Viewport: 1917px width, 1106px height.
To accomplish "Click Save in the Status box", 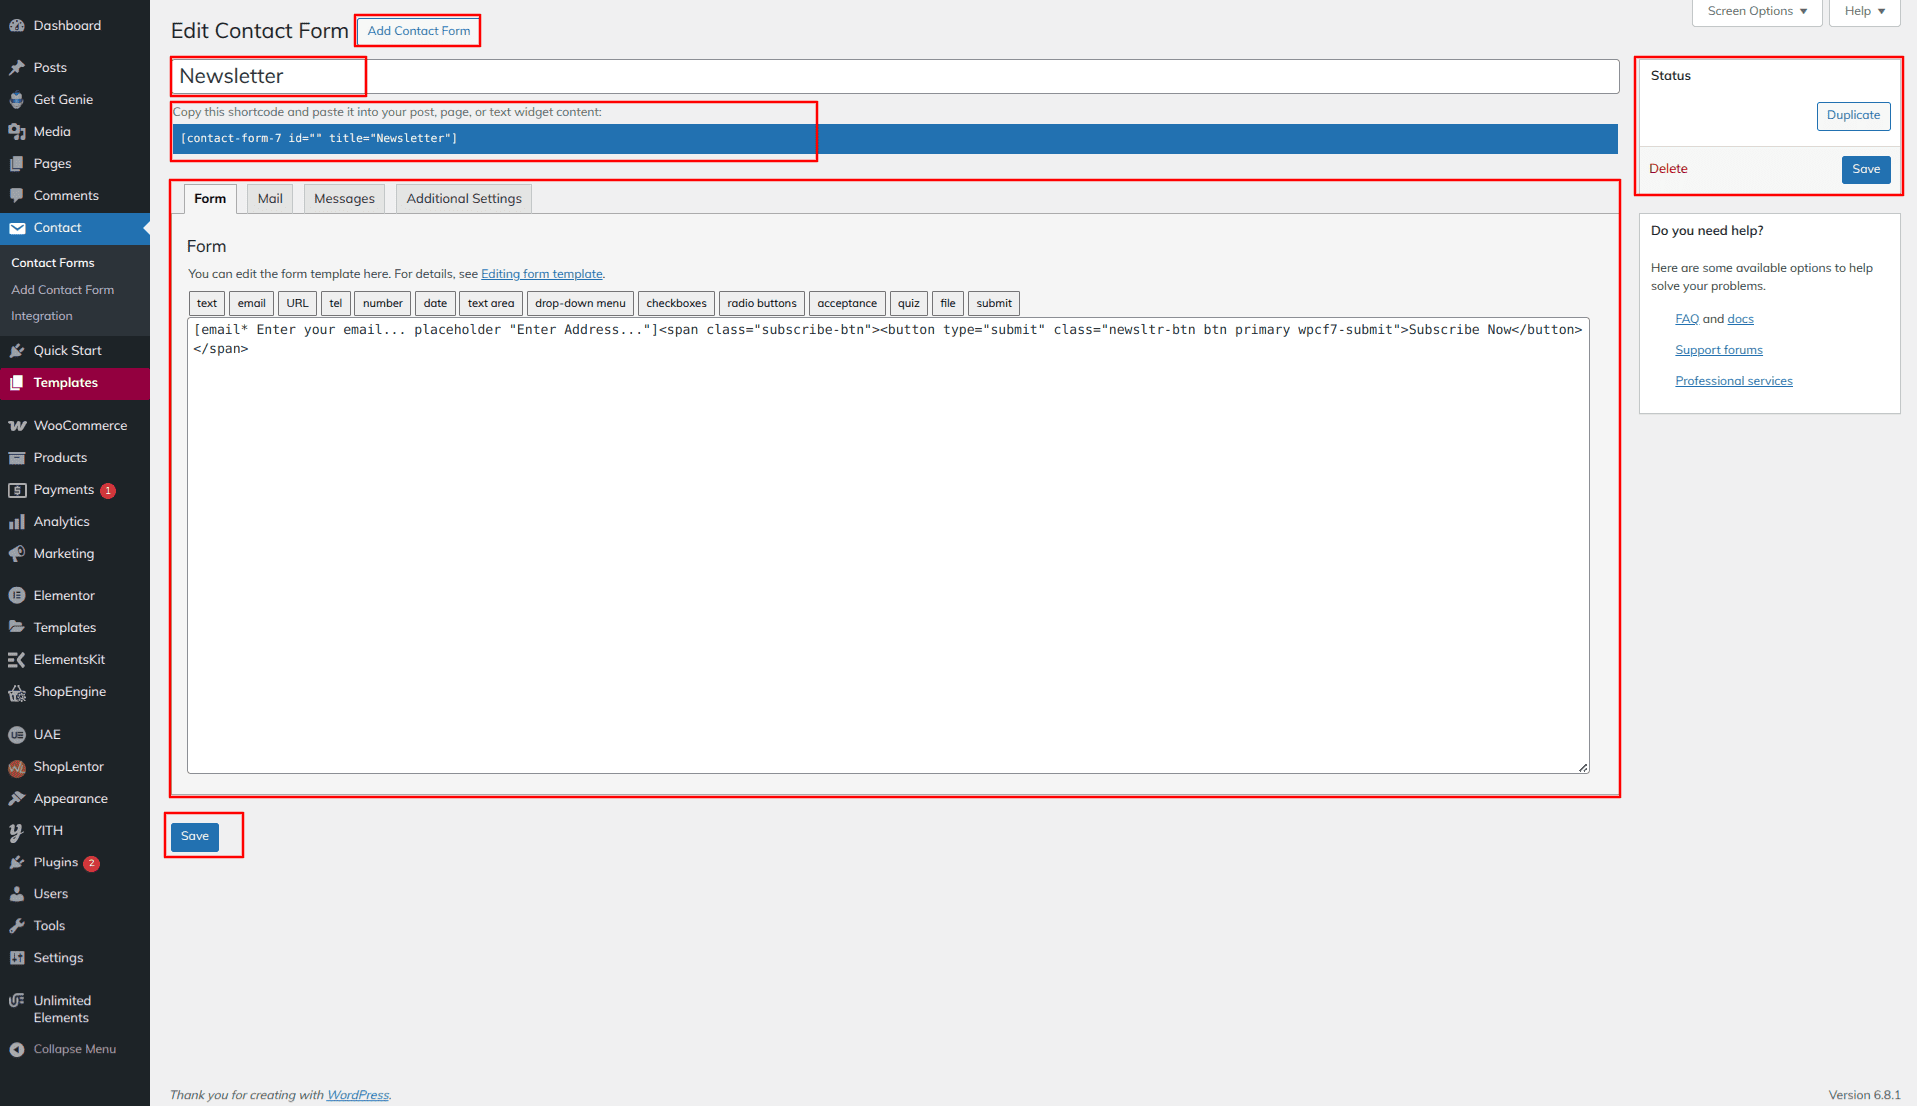I will pos(1866,170).
